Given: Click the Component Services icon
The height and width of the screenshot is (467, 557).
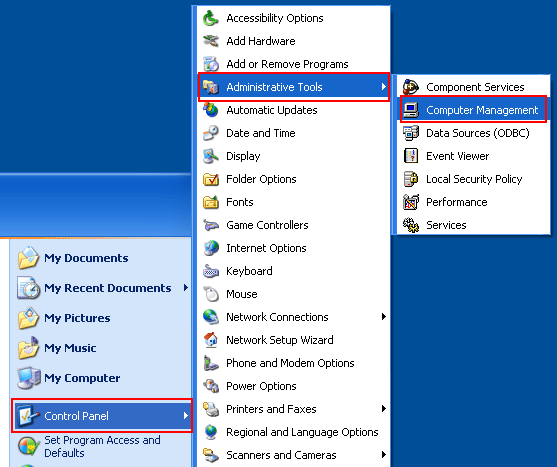Looking at the screenshot, I should [411, 87].
